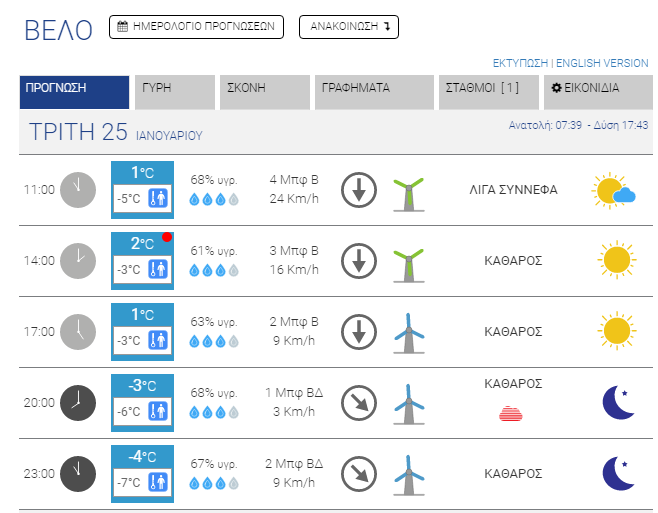Click the ΕΚΤΥΠΩΣΗ print link
Viewport: 658px width, 513px height.
point(522,63)
